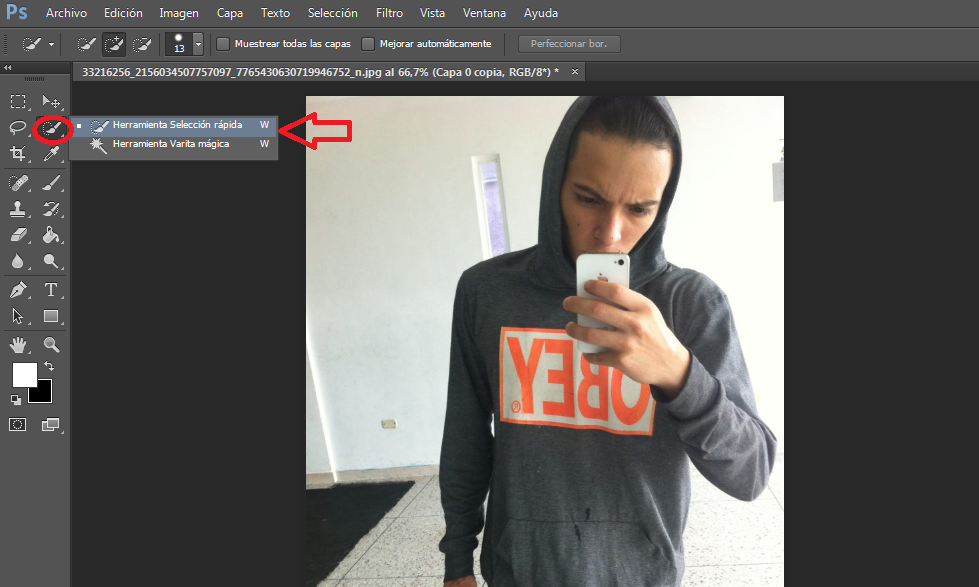The image size is (979, 587).
Task: Collapse the tools panel double arrows
Action: (7, 67)
